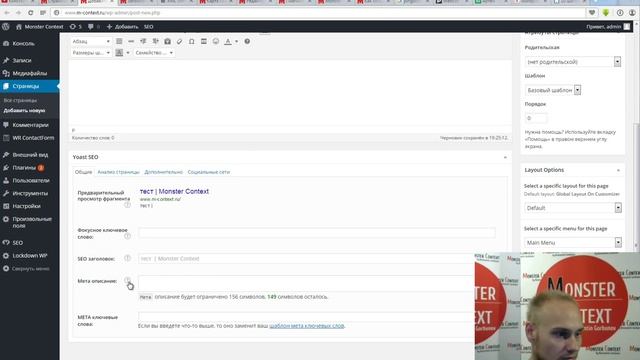Open the Main Menu selection dropdown

tap(573, 242)
